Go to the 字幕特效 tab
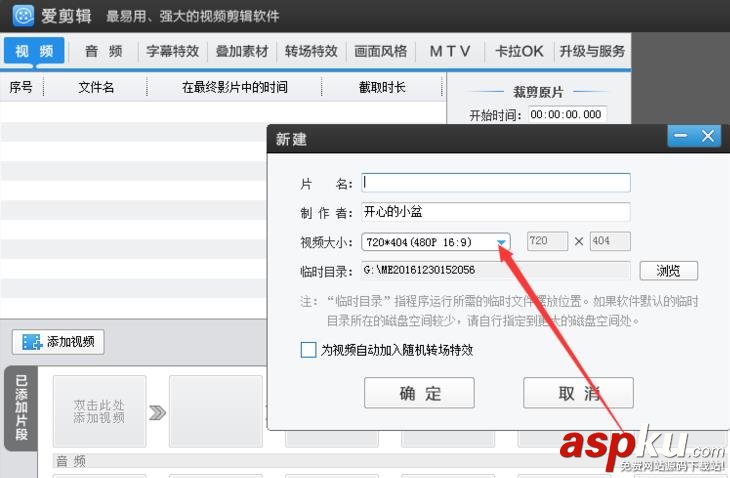This screenshot has height=478, width=730. (x=172, y=51)
